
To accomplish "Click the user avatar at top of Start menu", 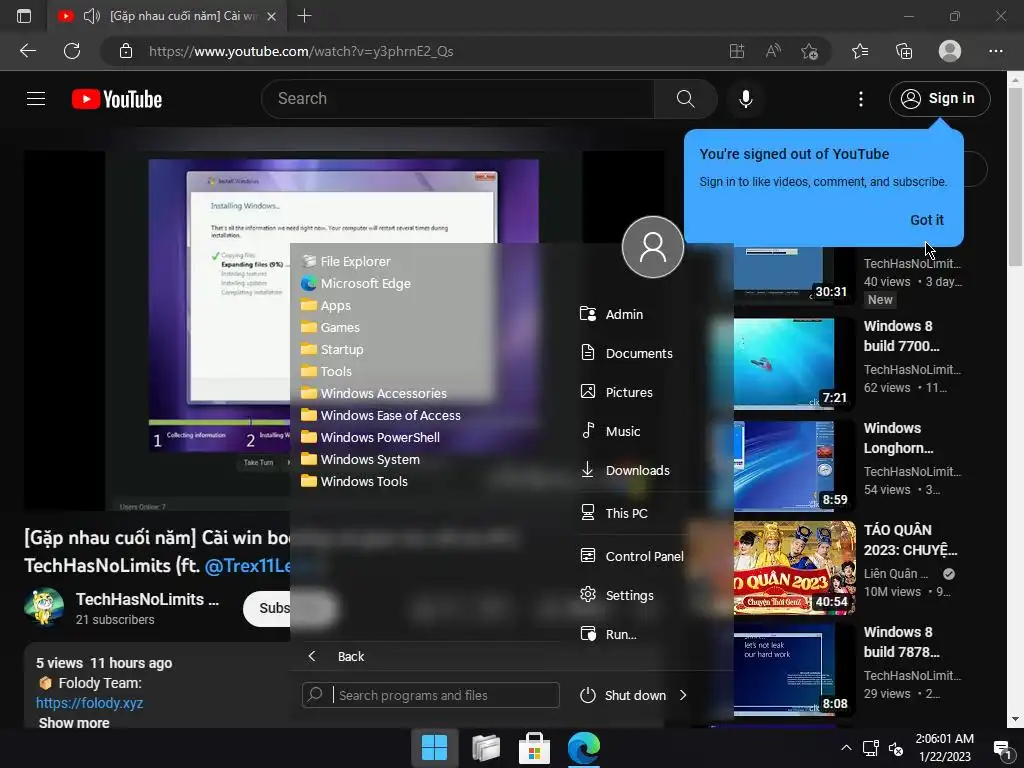I will [x=652, y=247].
